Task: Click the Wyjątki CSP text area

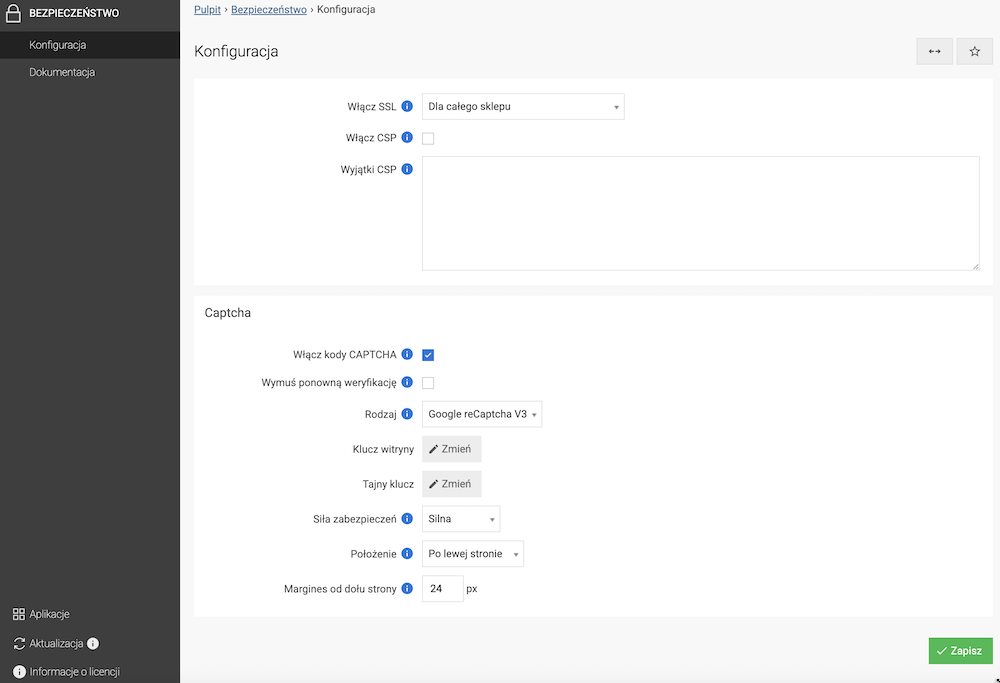Action: coord(700,213)
